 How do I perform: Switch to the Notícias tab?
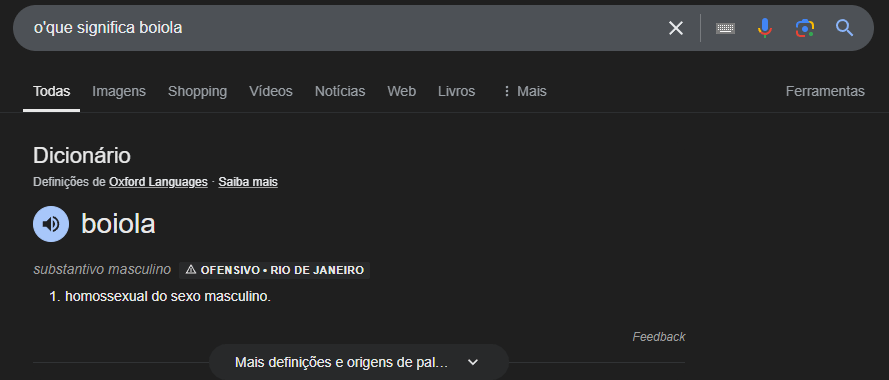(340, 91)
